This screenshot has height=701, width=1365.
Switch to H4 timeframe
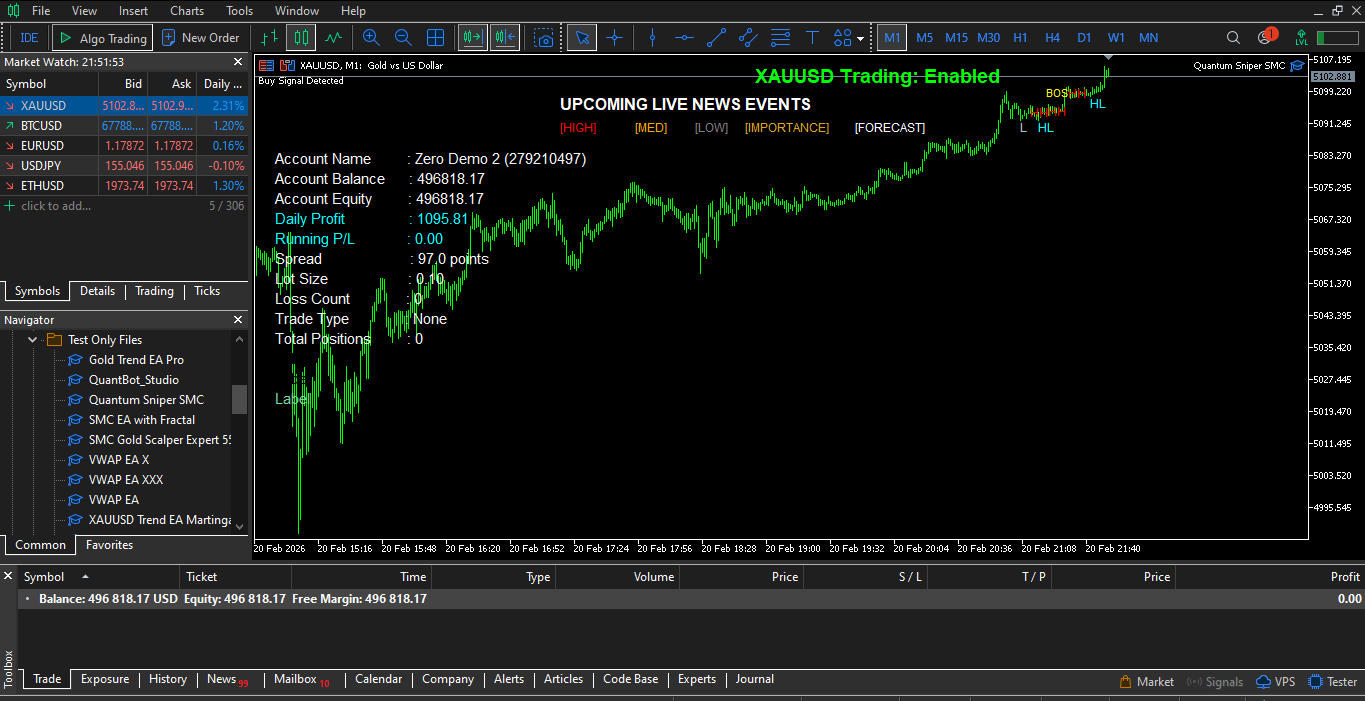tap(1052, 38)
